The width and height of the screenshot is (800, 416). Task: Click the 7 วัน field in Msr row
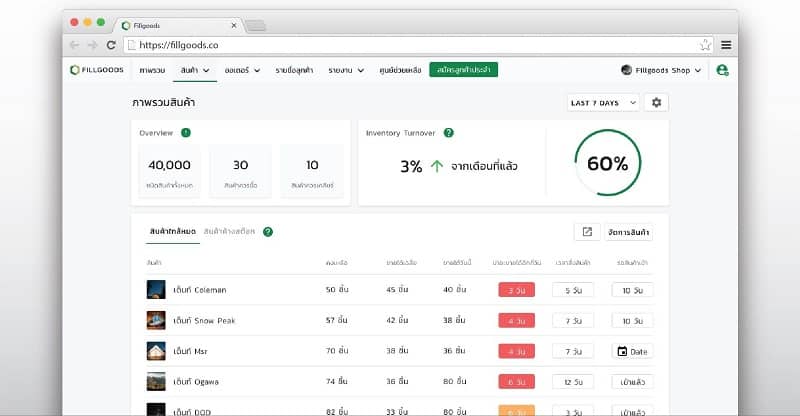pyautogui.click(x=573, y=351)
